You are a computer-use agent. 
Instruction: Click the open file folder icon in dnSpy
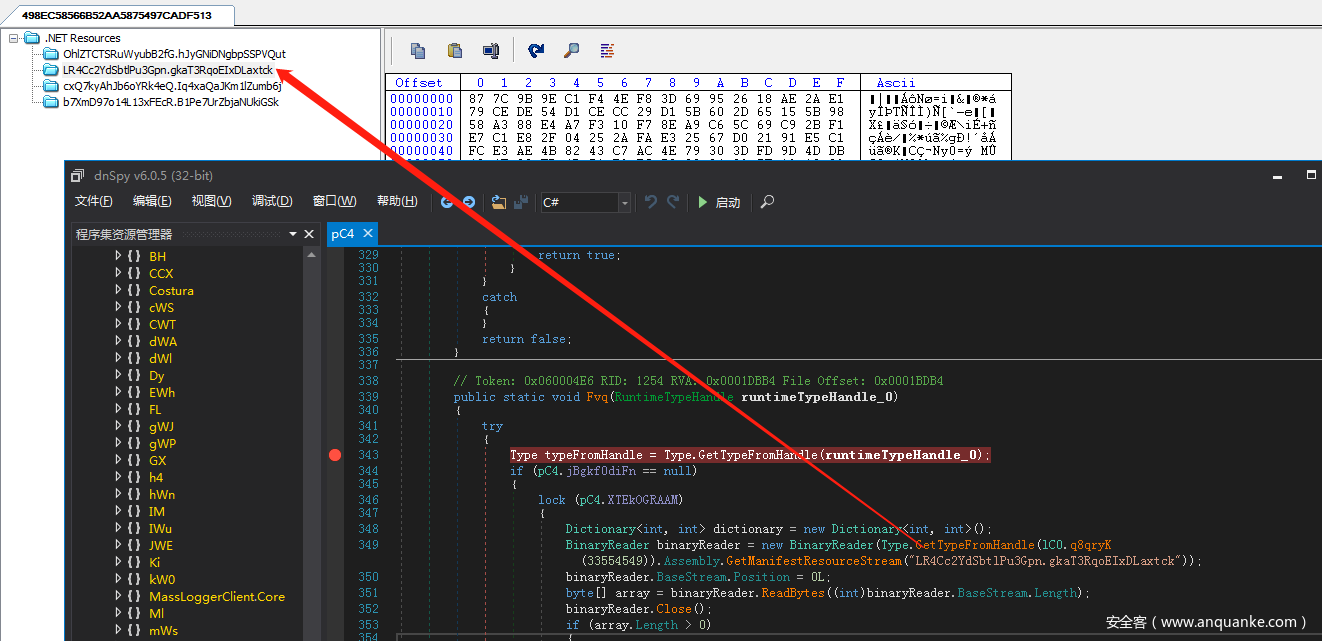(x=499, y=202)
